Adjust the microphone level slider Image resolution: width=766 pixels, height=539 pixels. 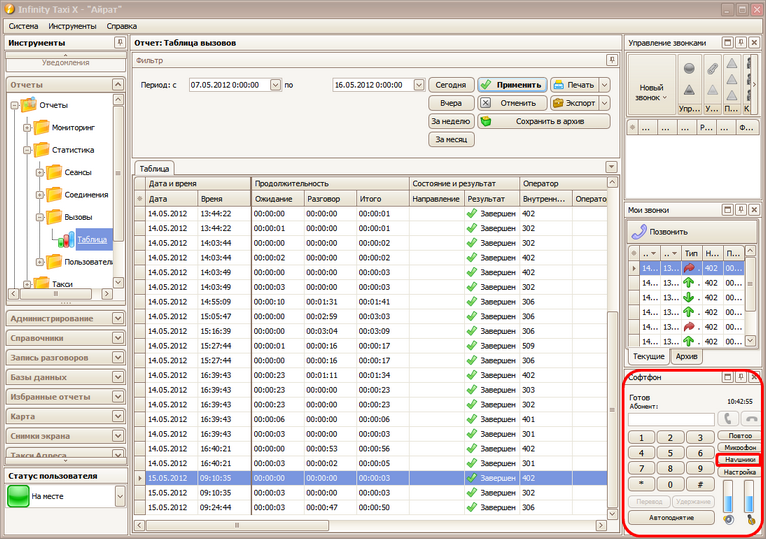pos(750,496)
